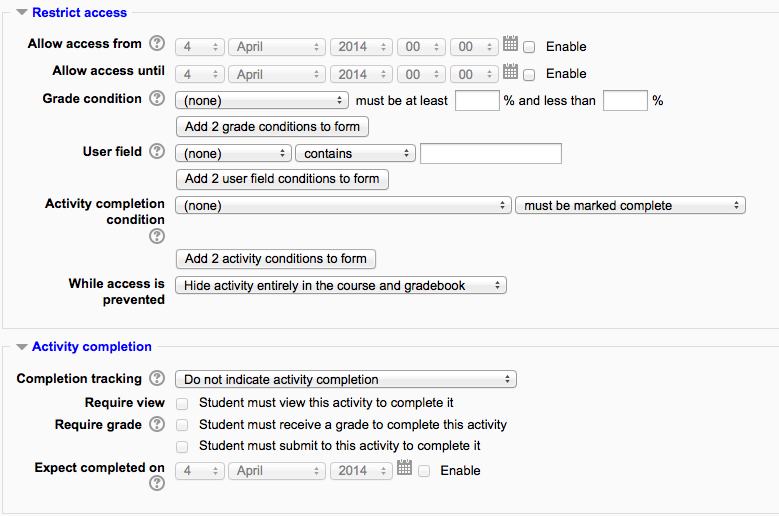Click the 'Require view' label
The width and height of the screenshot is (779, 516).
(x=125, y=402)
